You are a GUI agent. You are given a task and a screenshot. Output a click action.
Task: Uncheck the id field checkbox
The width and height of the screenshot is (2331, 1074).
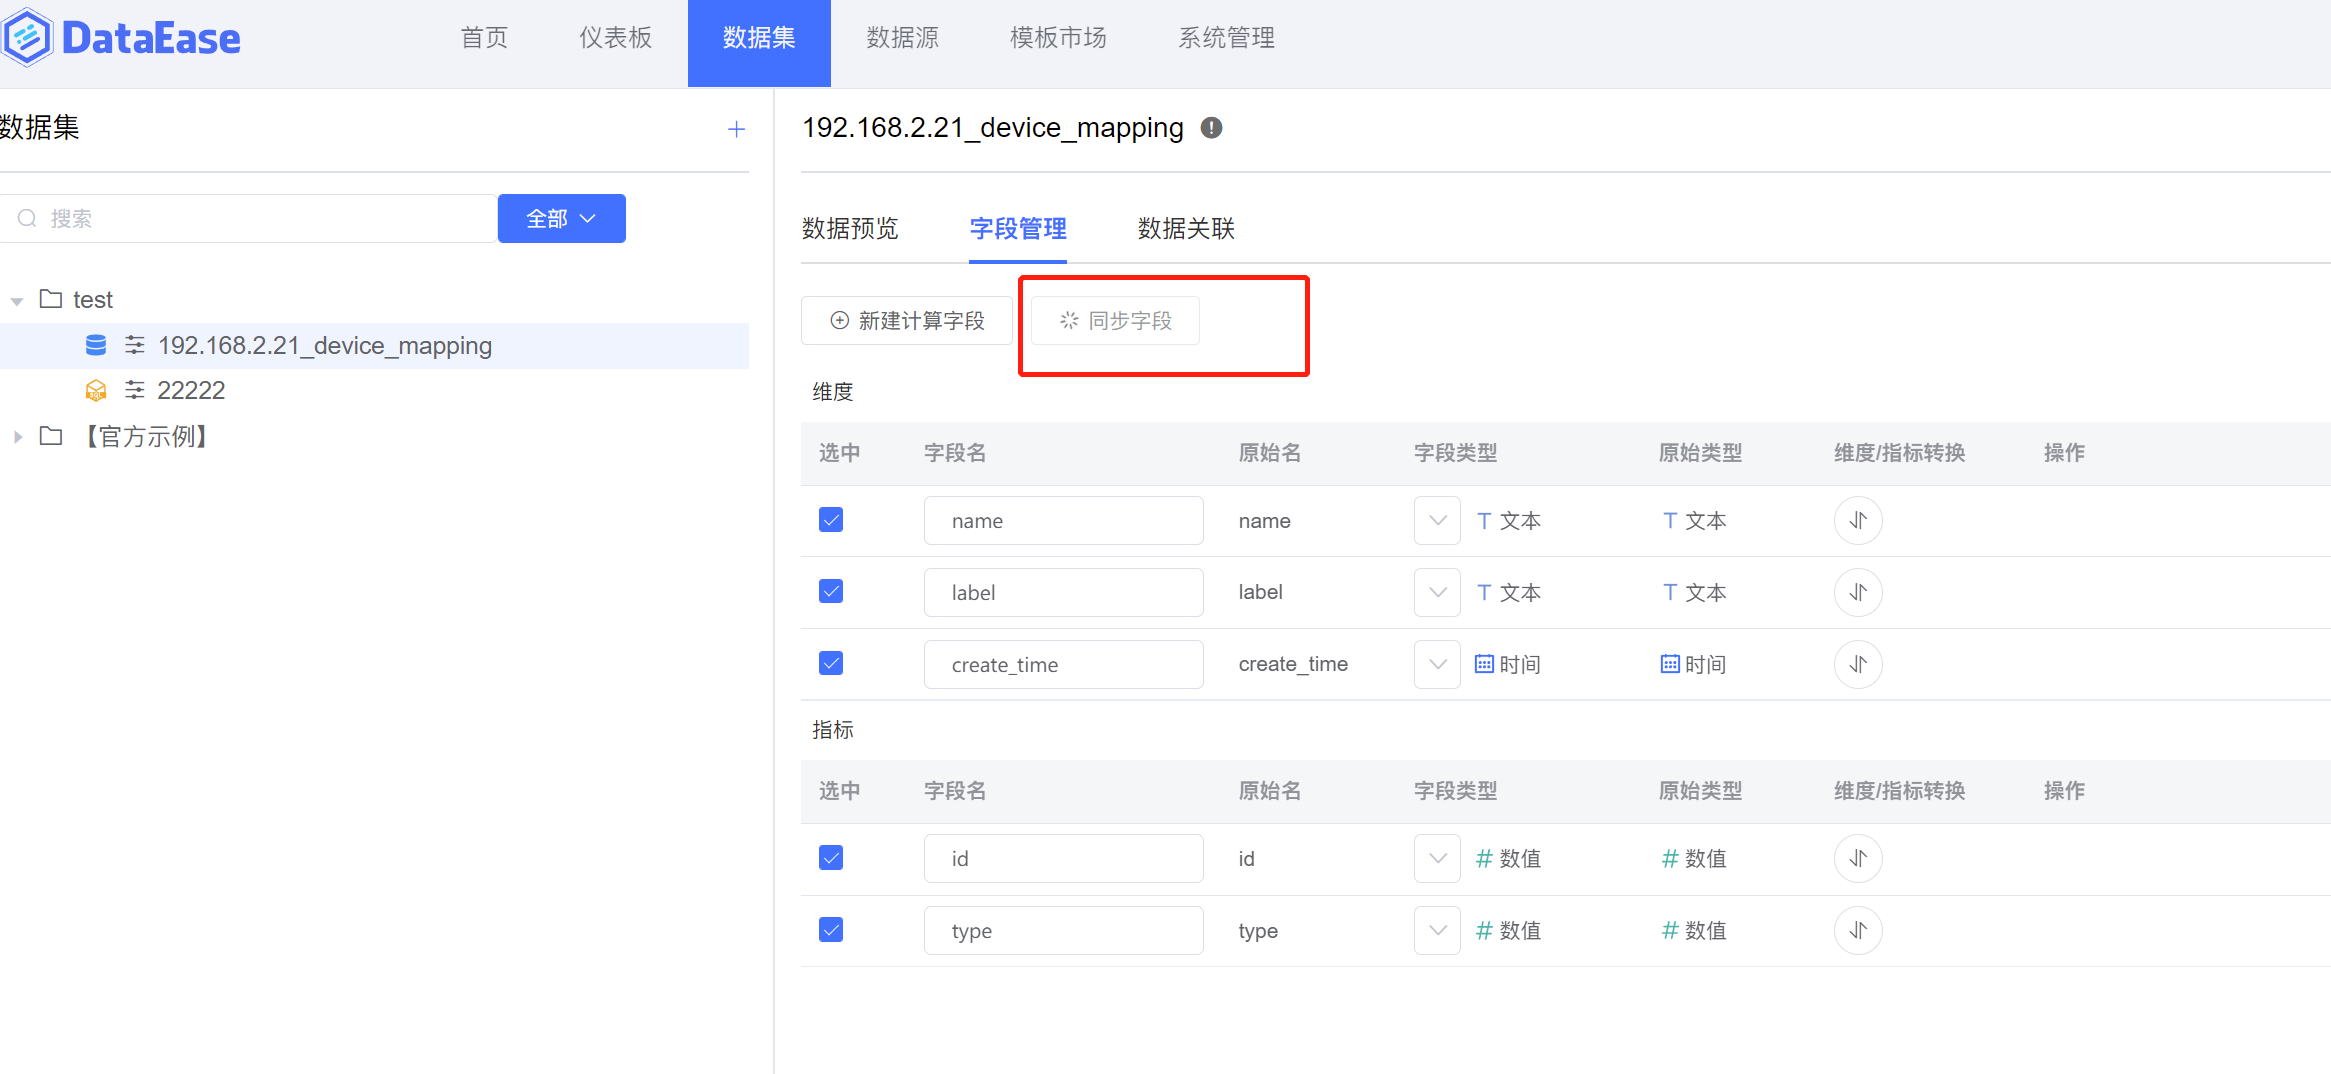tap(831, 858)
